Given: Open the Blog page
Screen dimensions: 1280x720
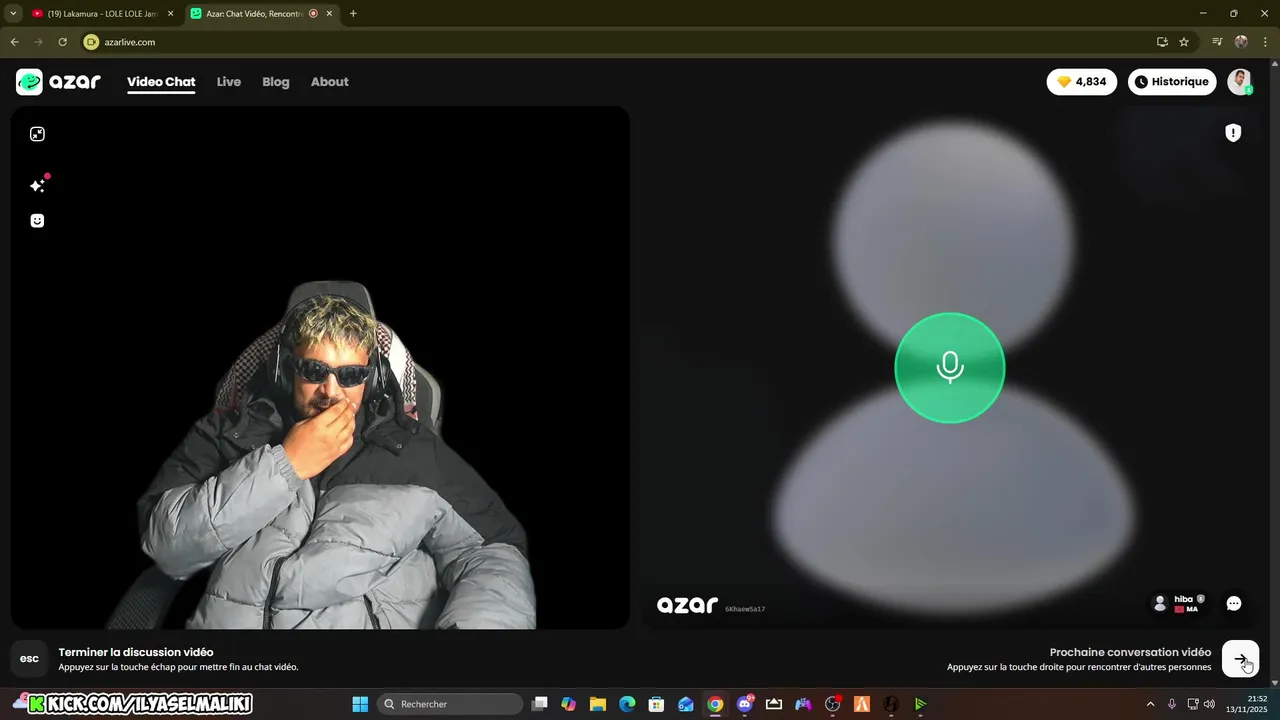Looking at the screenshot, I should coord(276,82).
